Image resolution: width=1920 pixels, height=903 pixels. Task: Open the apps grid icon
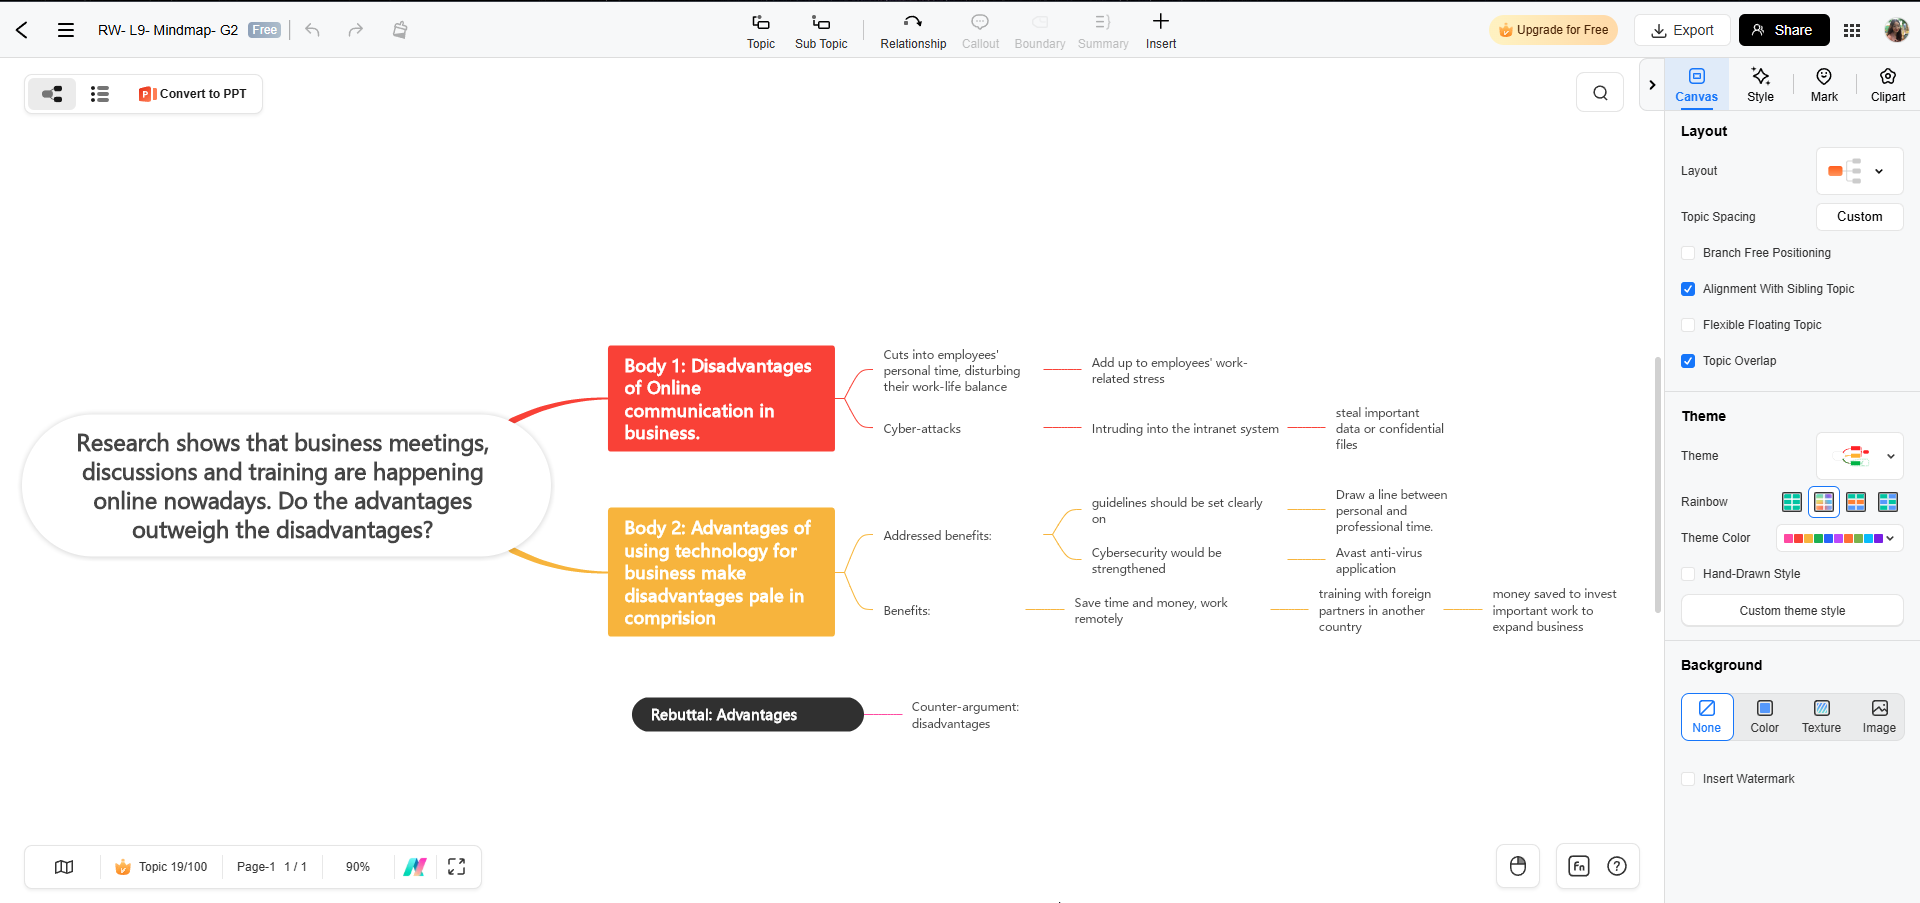click(x=1851, y=30)
